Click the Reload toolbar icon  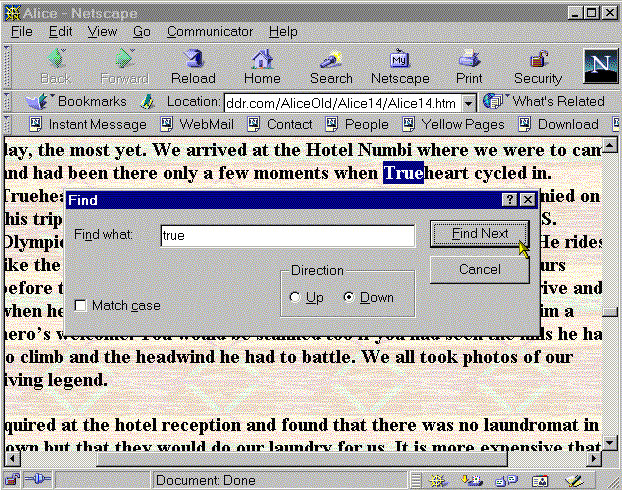point(193,66)
